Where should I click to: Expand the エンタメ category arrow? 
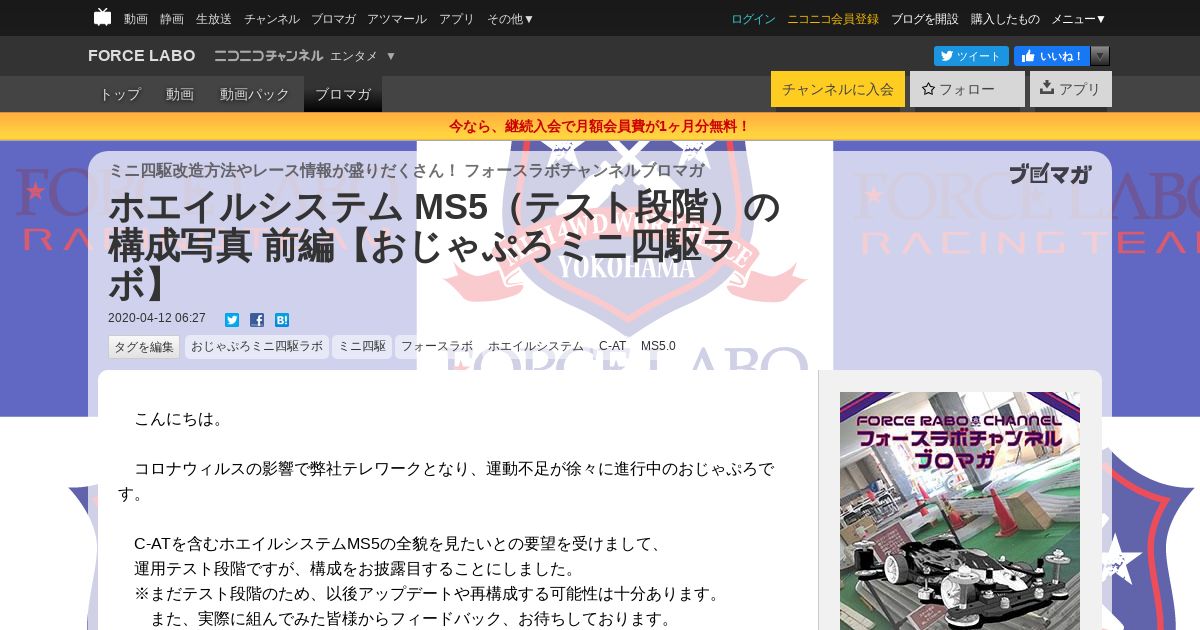(391, 56)
